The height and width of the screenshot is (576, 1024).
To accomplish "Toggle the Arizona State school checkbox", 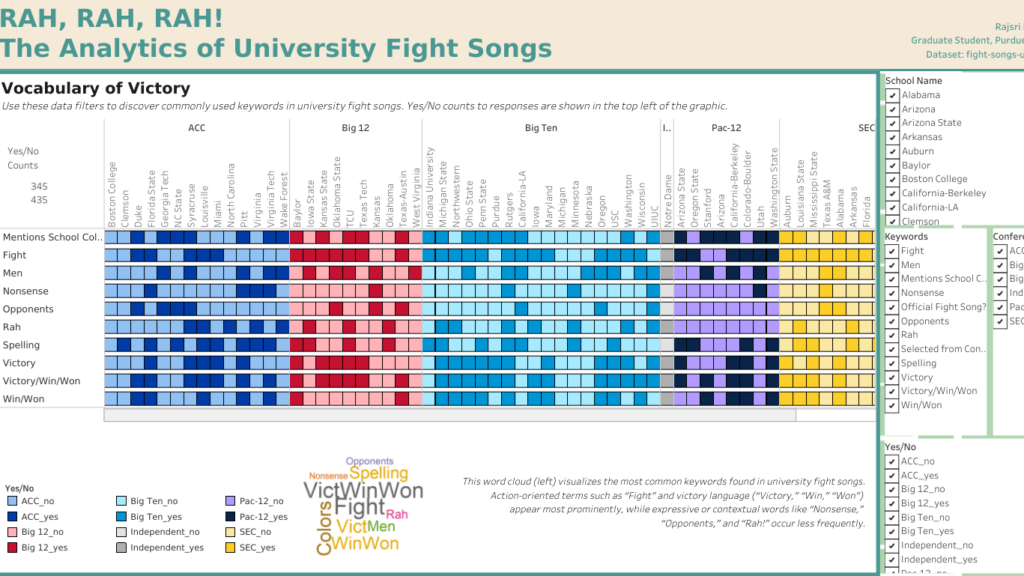I will (890, 121).
